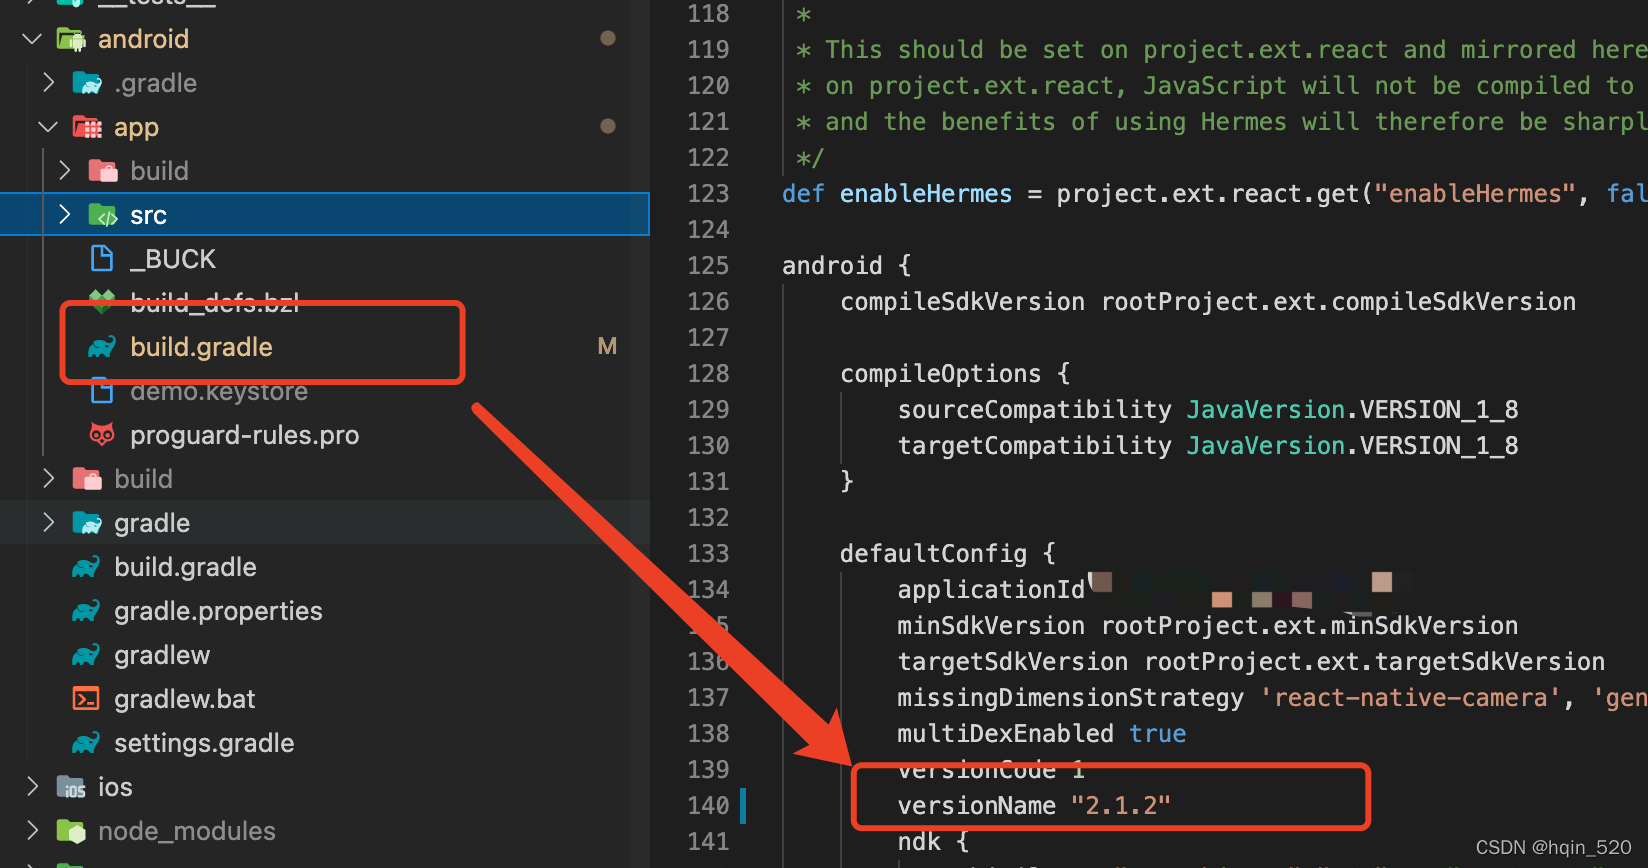This screenshot has height=868, width=1648.
Task: Click the root-level build.gradle icon under android
Action: [86, 567]
